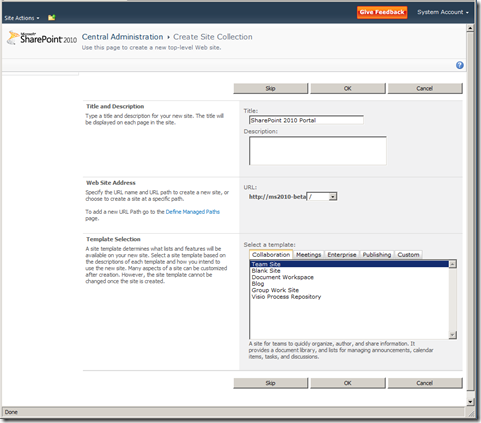Click the top Skip button
Screen dimensions: 481x423
tap(270, 88)
